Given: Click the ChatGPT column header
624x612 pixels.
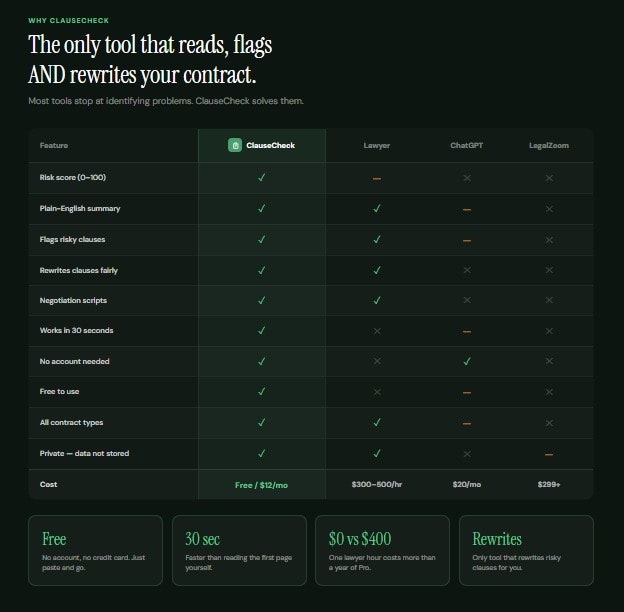Looking at the screenshot, I should coord(467,145).
